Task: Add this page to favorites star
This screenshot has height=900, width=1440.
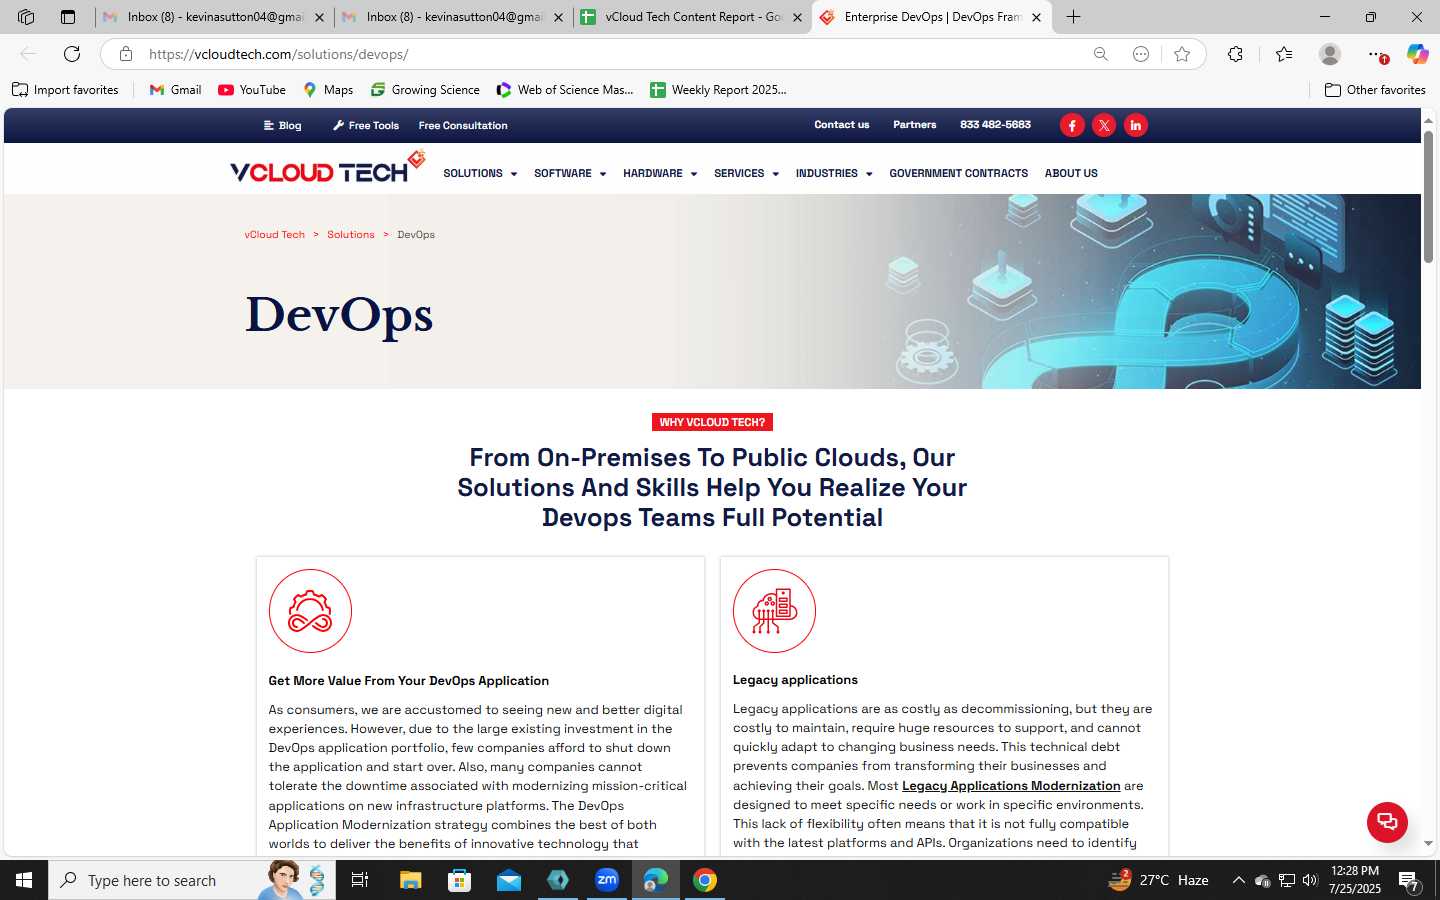Action: pyautogui.click(x=1182, y=54)
